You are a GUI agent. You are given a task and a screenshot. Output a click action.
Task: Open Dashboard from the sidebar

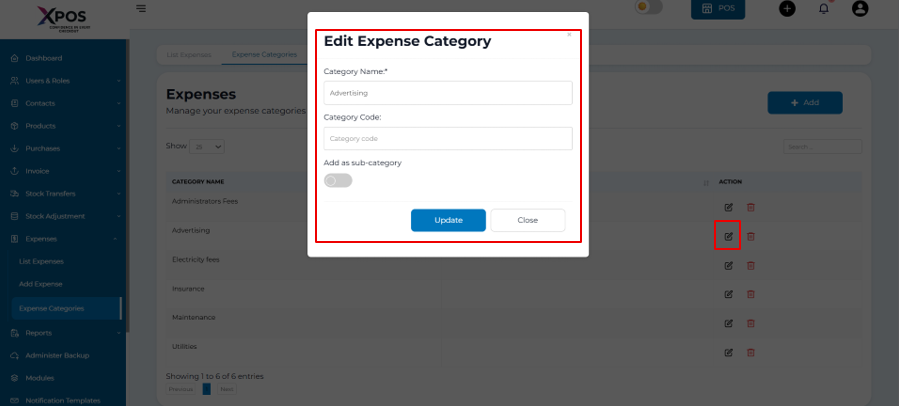click(43, 58)
